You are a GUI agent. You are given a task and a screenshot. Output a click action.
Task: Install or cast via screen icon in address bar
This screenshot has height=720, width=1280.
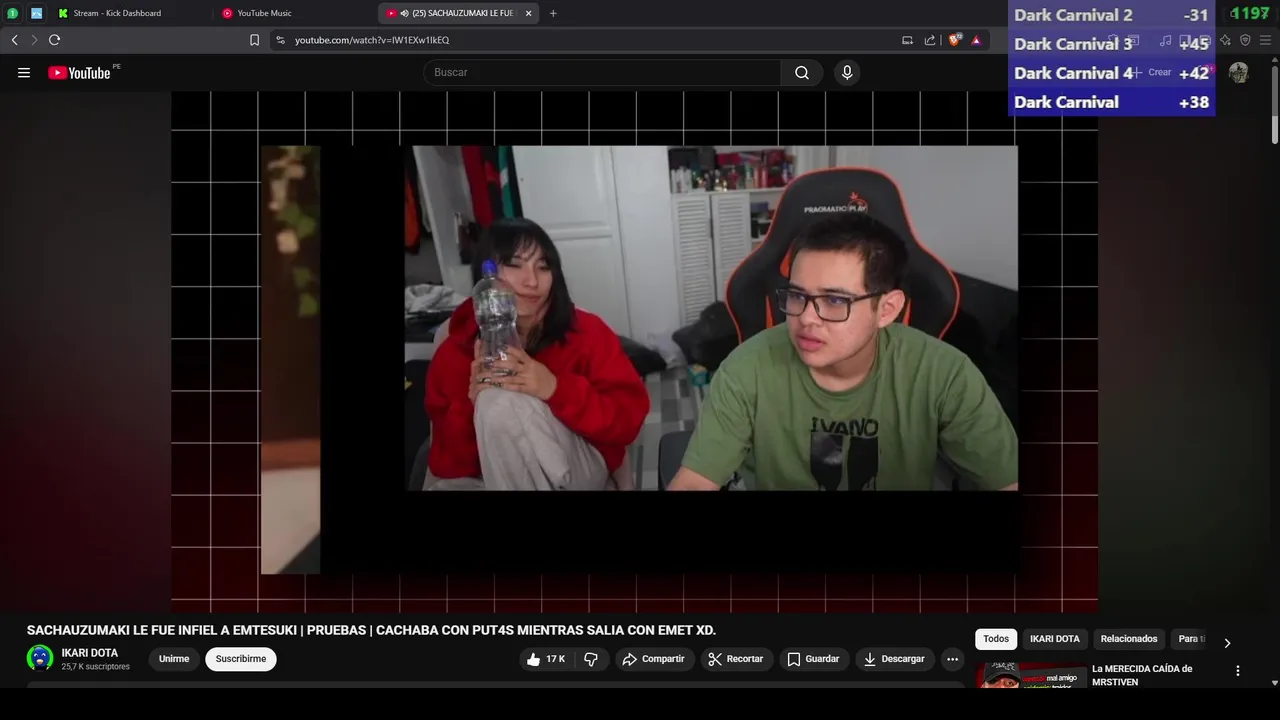tap(907, 40)
